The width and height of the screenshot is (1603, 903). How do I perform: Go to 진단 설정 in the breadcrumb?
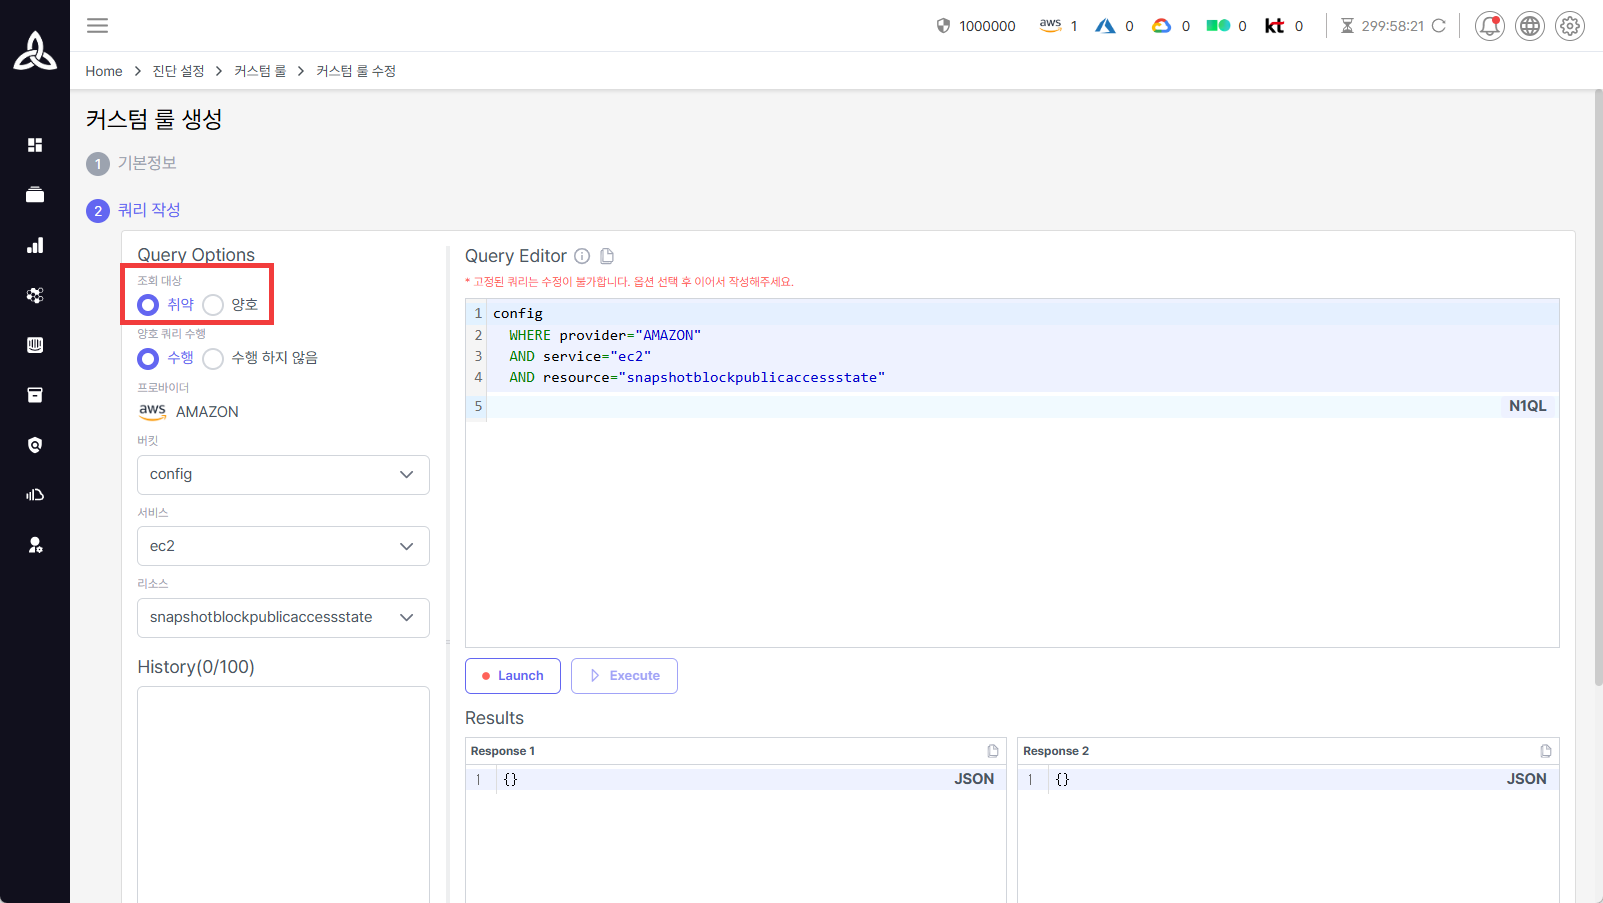pyautogui.click(x=178, y=71)
